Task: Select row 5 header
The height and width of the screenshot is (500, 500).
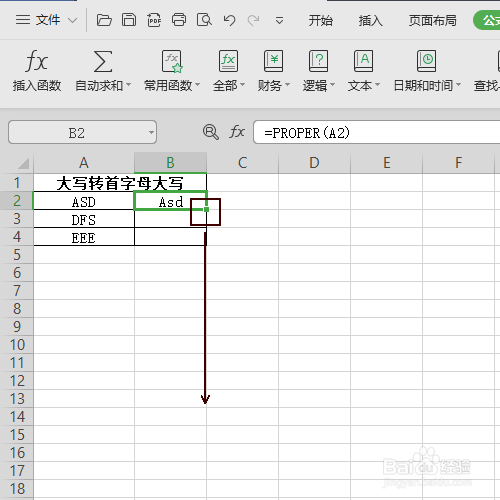Action: [17, 255]
